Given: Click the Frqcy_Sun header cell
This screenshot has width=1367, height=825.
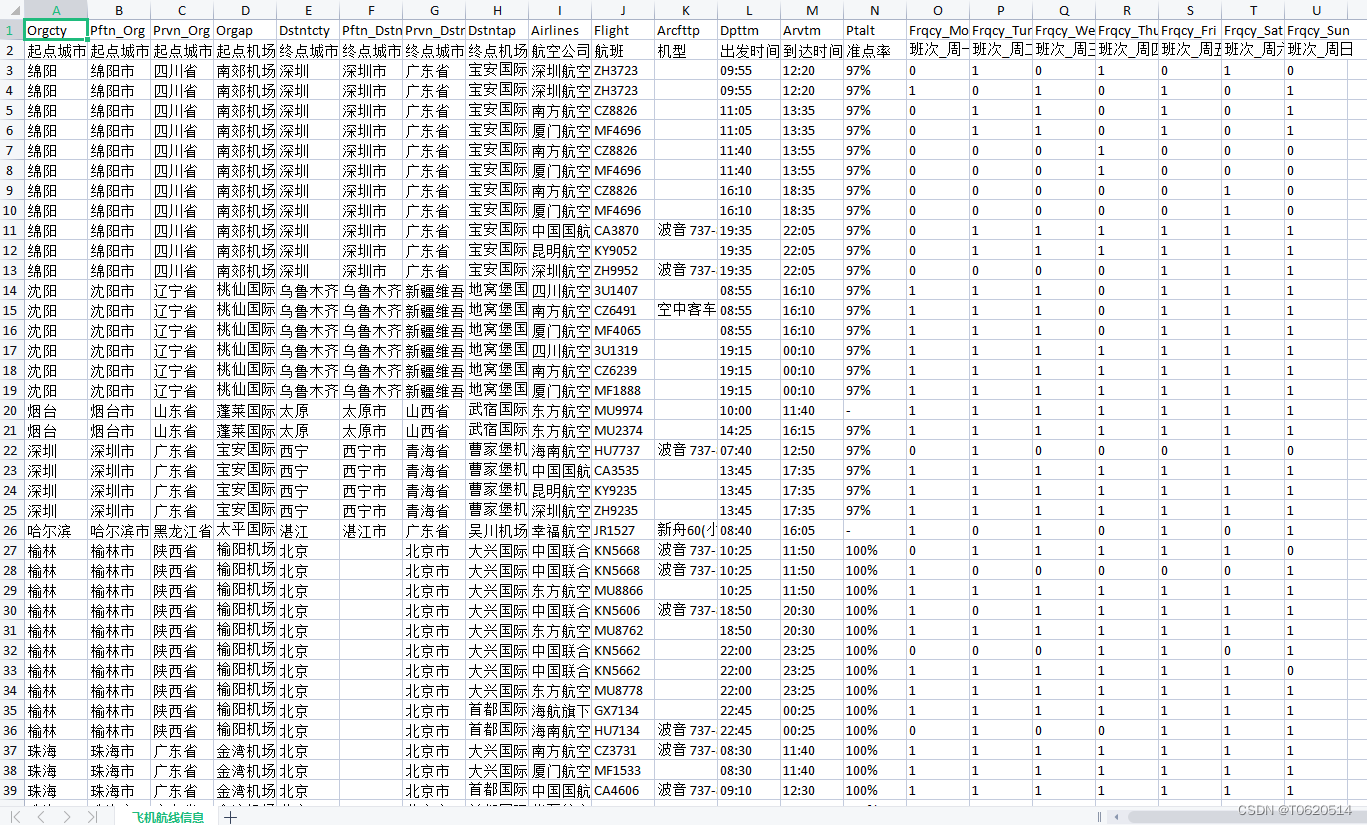Looking at the screenshot, I should pyautogui.click(x=1316, y=30).
